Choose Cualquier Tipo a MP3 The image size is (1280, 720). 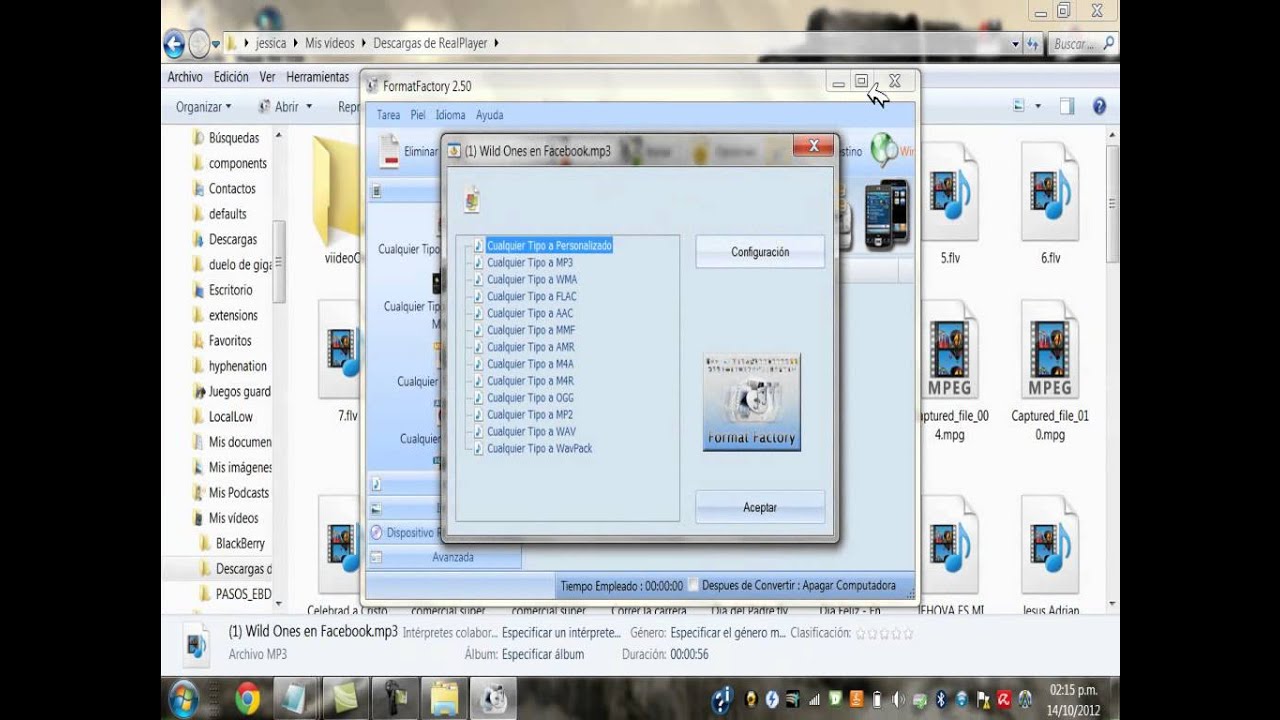pos(529,262)
